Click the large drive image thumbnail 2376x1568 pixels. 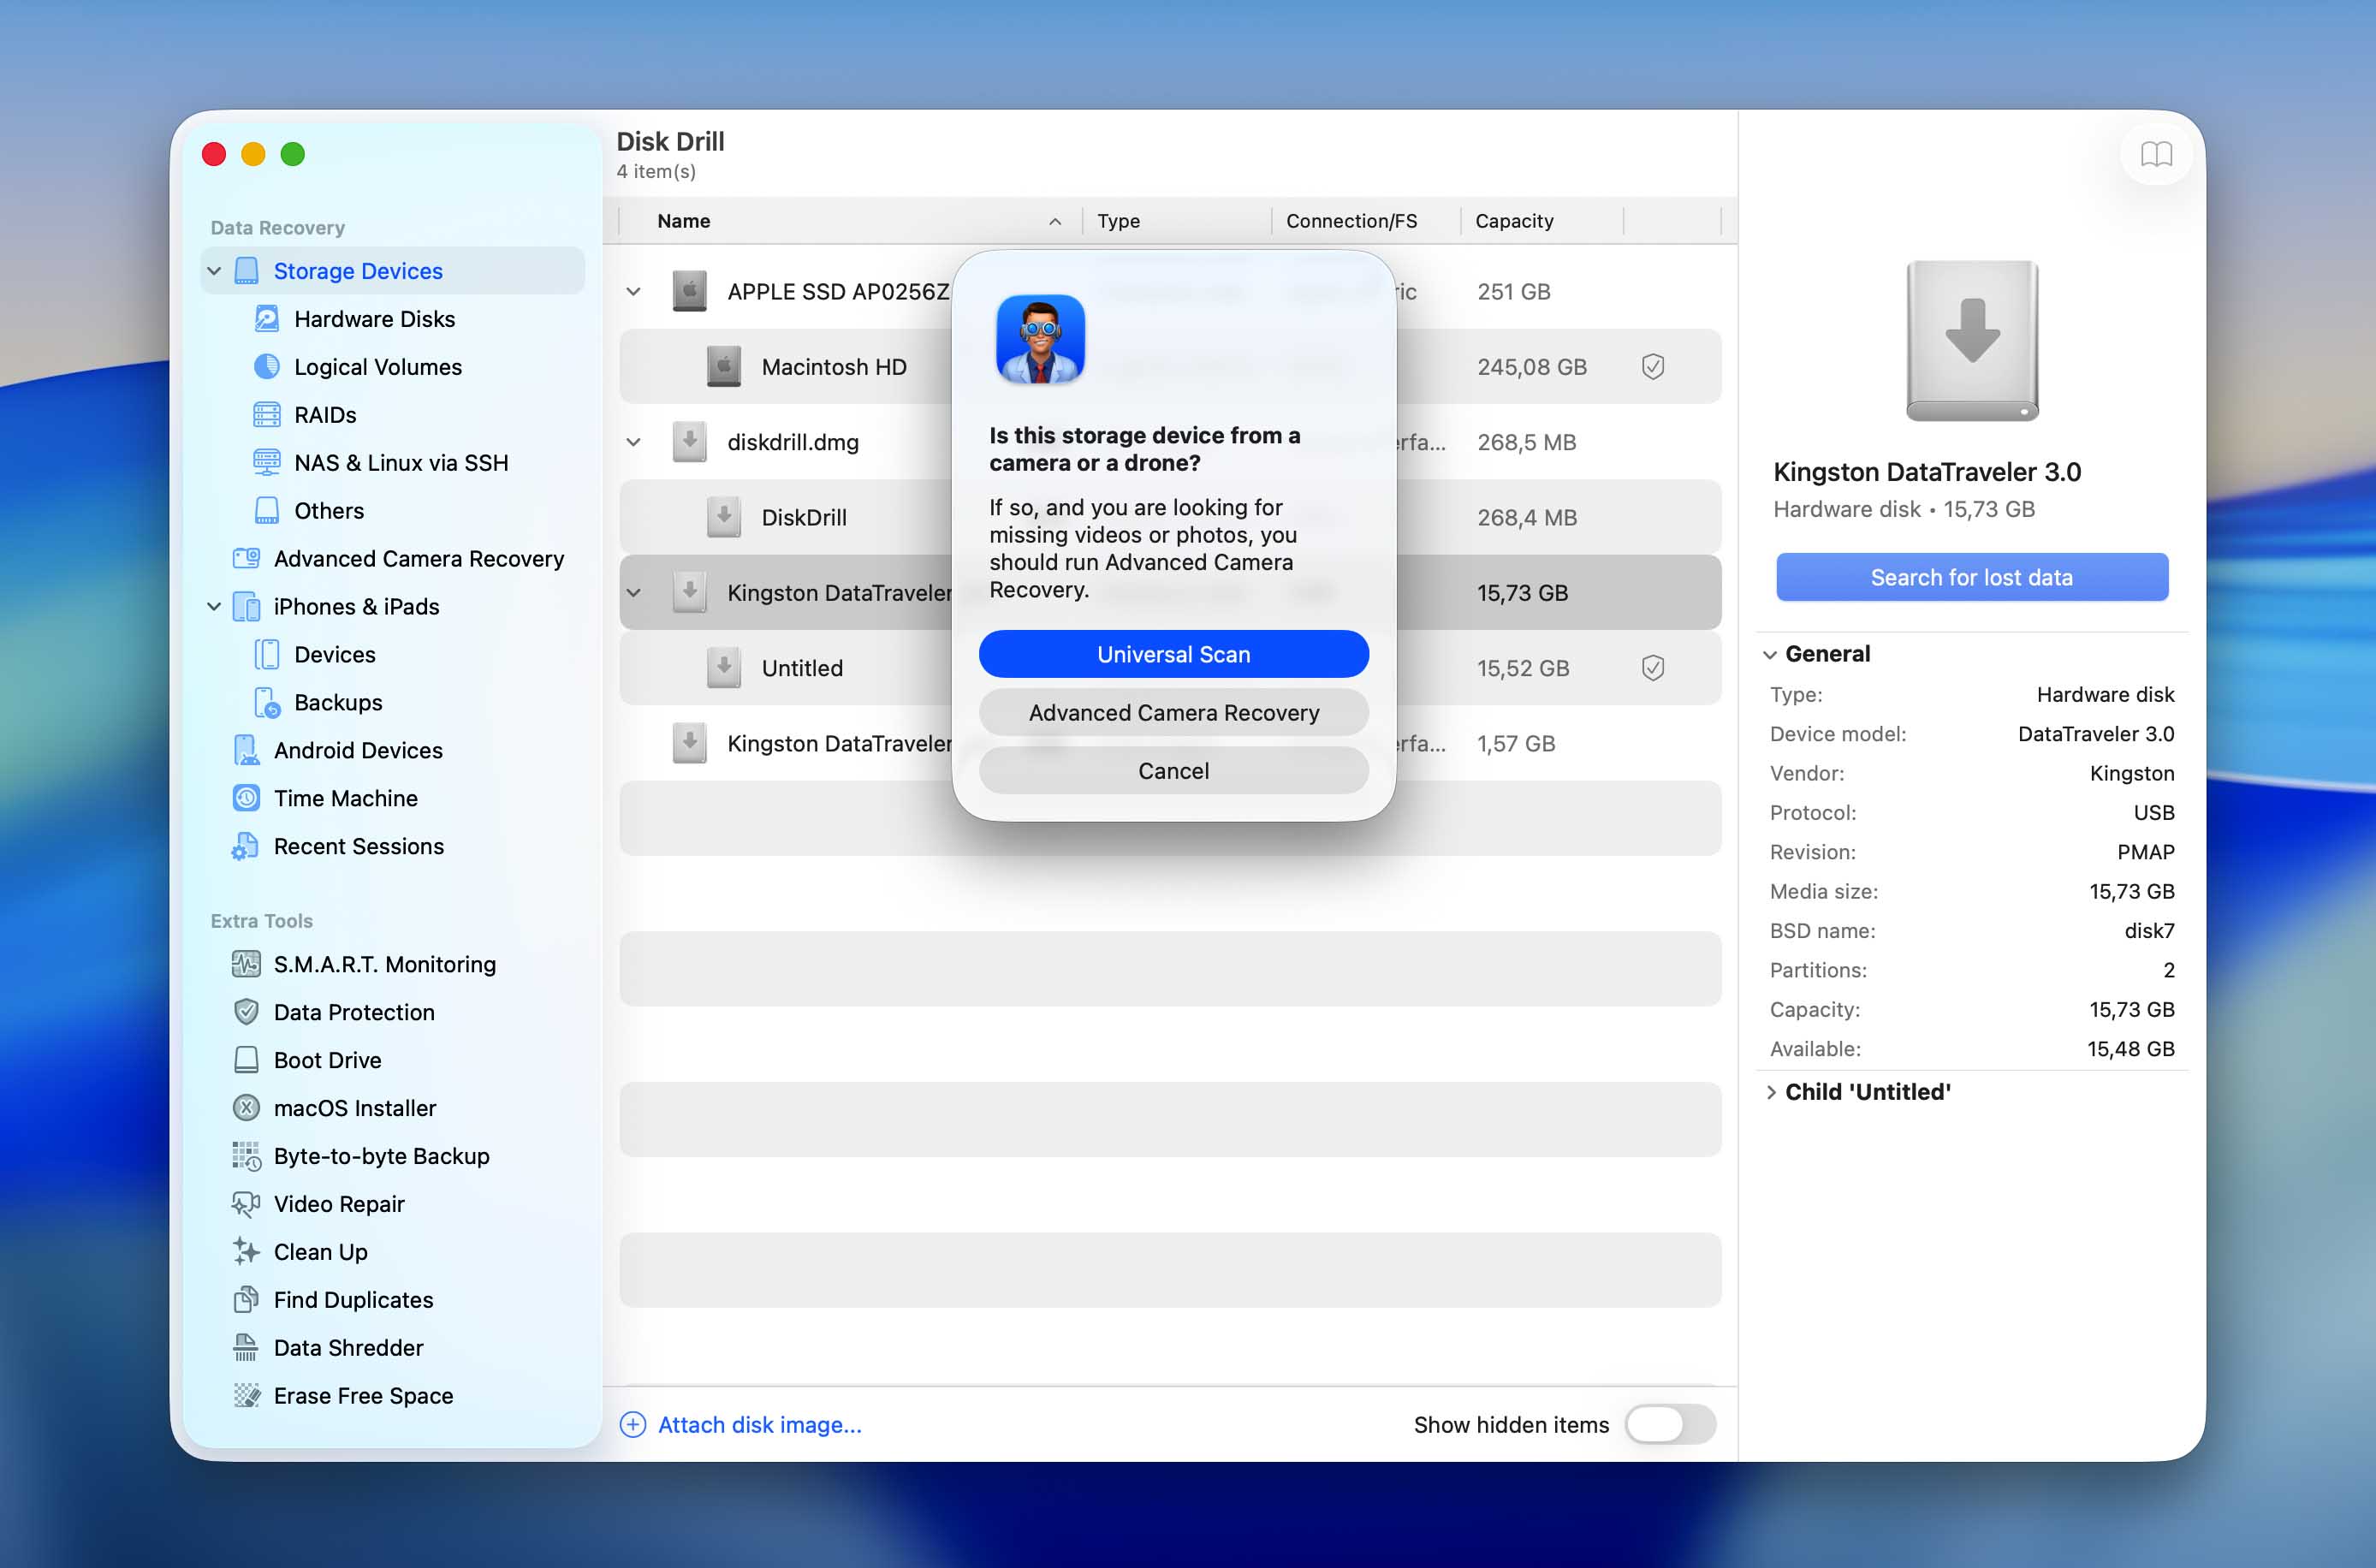[x=1971, y=341]
